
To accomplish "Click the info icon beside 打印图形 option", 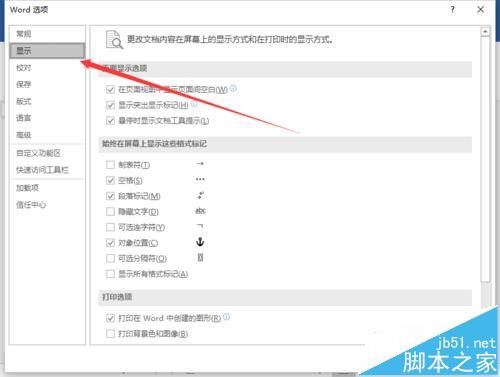I will click(x=226, y=317).
